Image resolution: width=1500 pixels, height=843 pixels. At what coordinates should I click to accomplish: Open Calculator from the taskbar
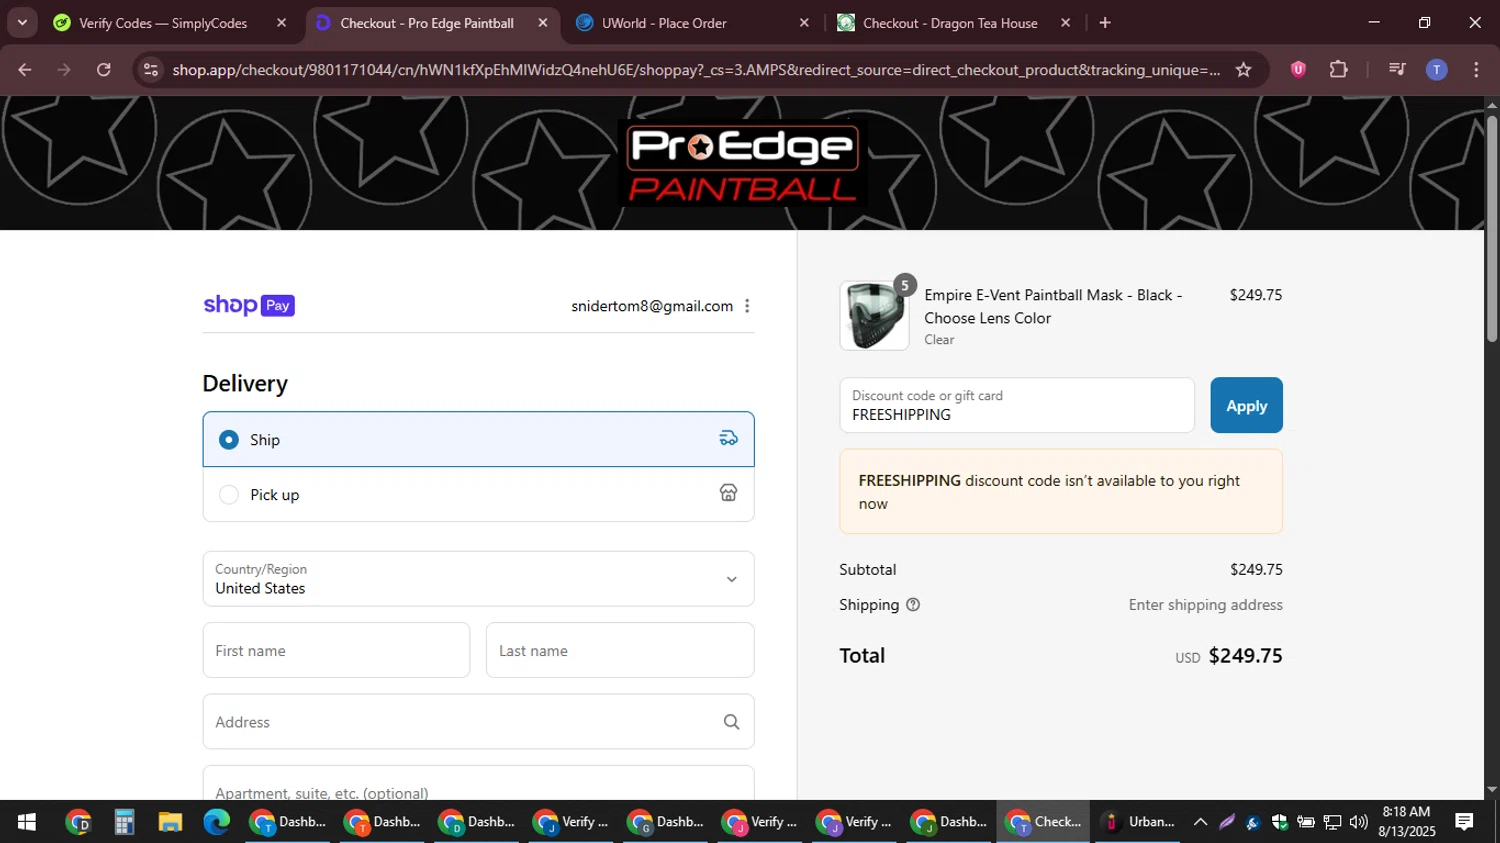pyautogui.click(x=124, y=822)
